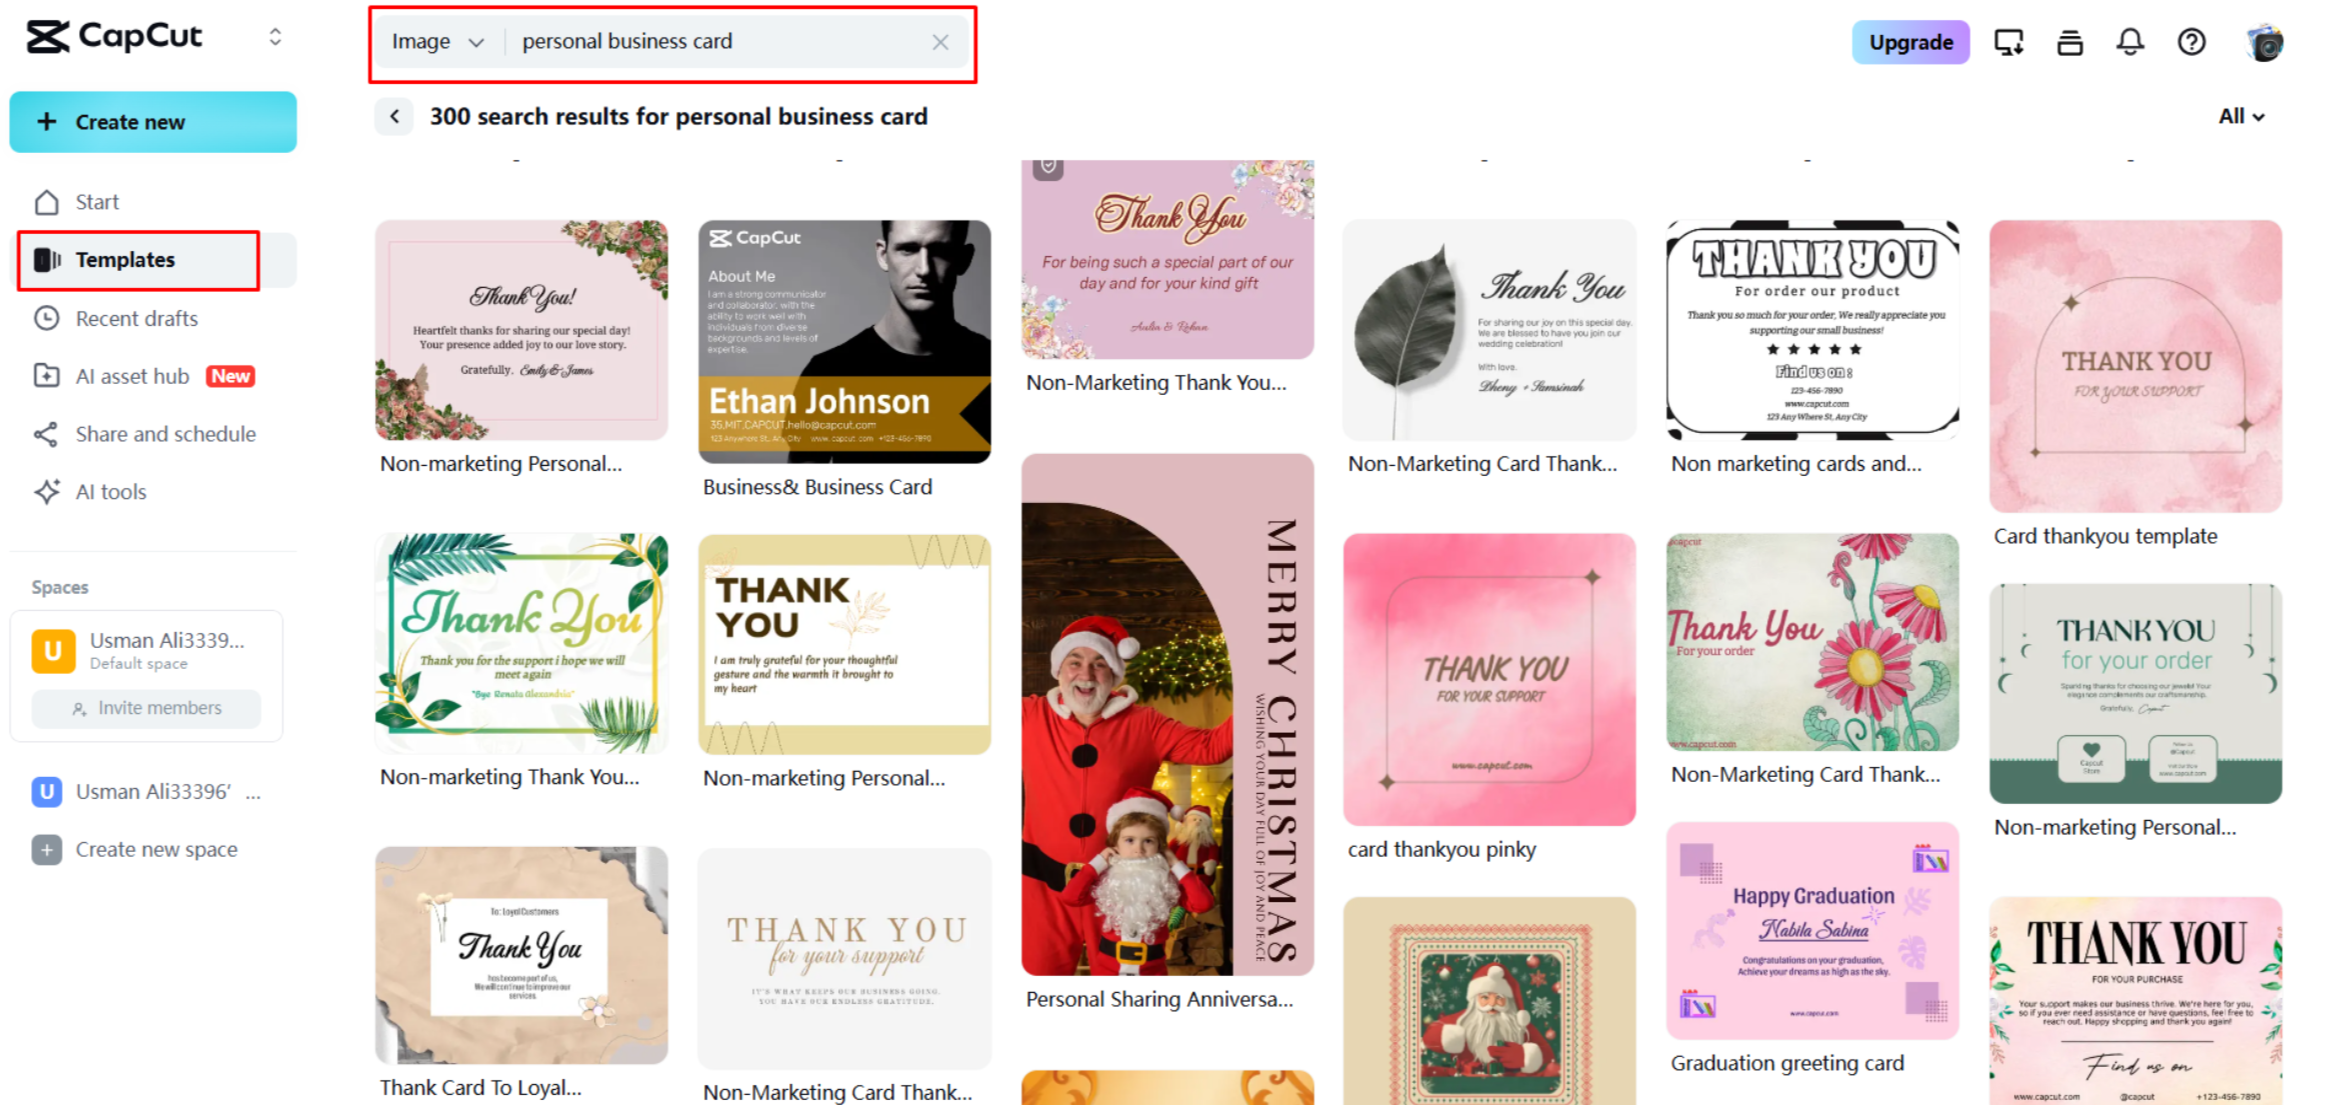Click the Create new button
The height and width of the screenshot is (1105, 2337).
click(153, 122)
